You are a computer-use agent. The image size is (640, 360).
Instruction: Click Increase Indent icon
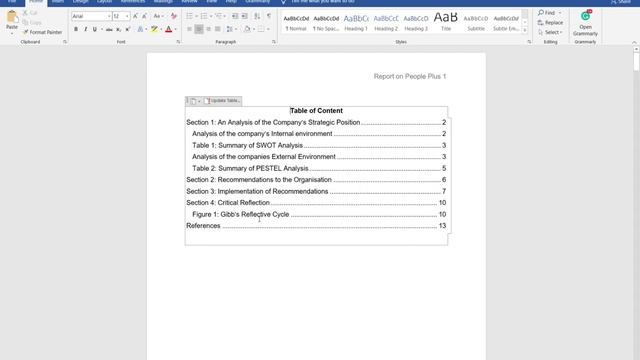tap(244, 16)
